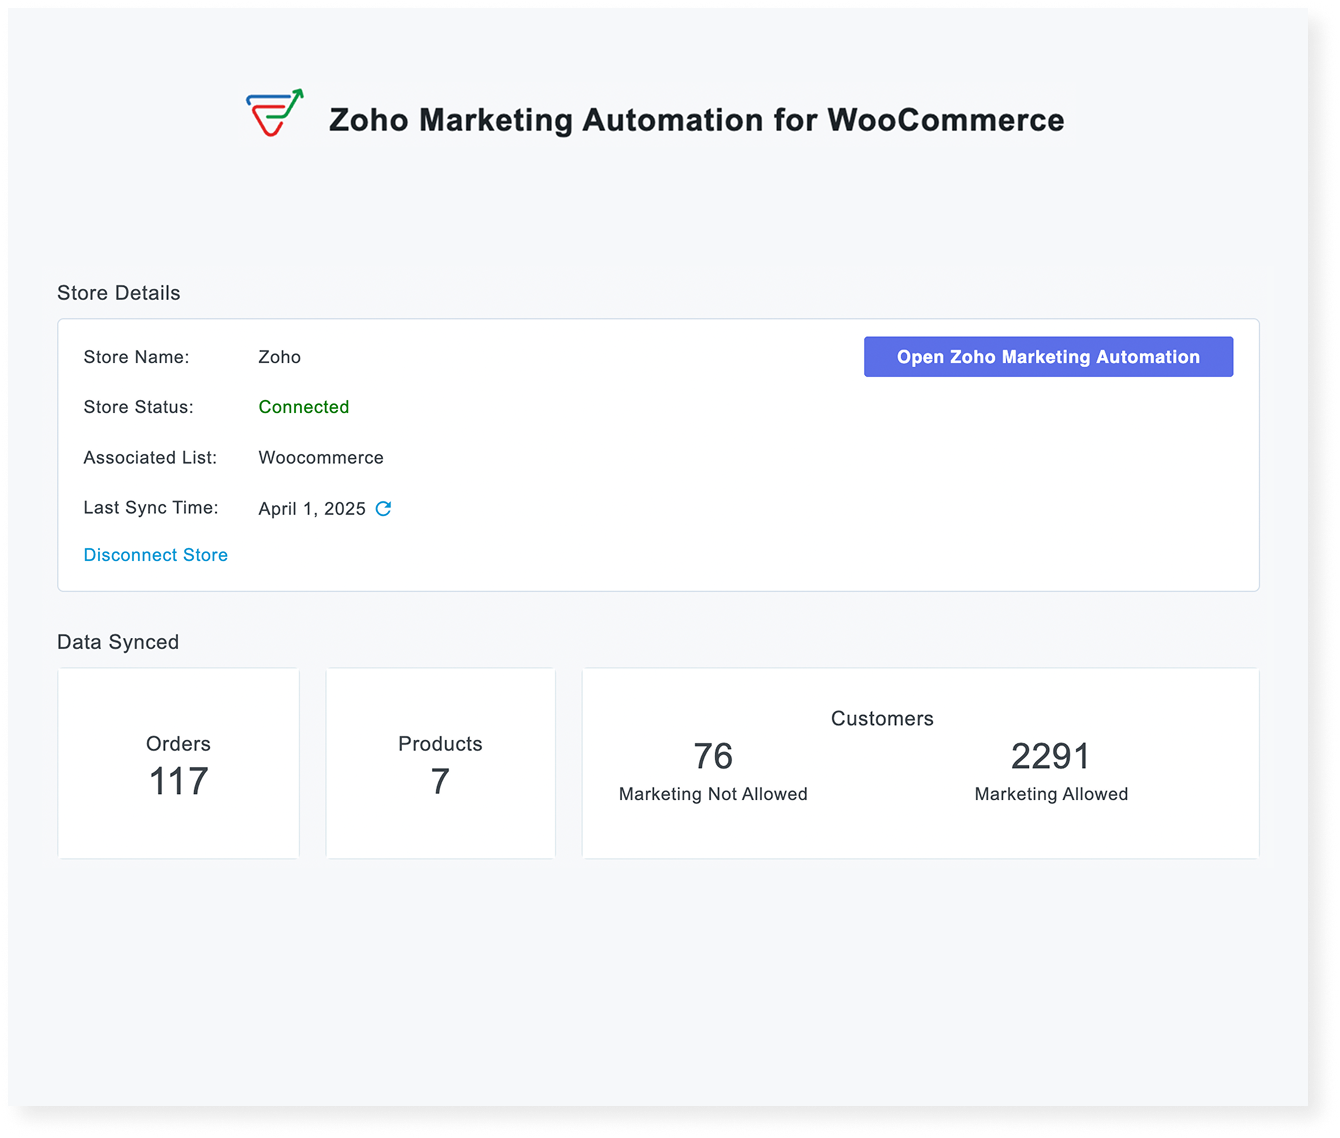Click the store name value Zoho

pos(280,357)
